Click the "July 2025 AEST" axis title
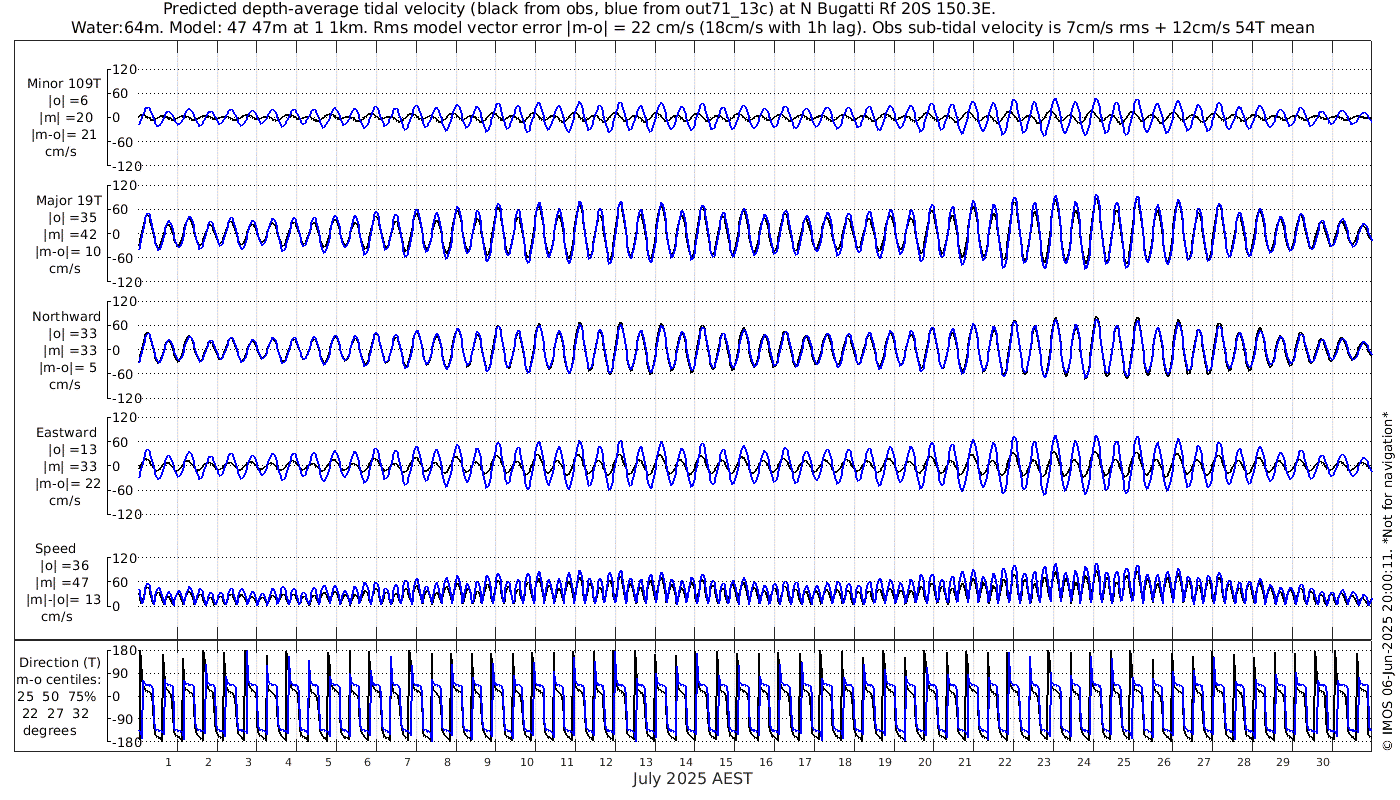This screenshot has height=800, width=1400. pos(692,778)
